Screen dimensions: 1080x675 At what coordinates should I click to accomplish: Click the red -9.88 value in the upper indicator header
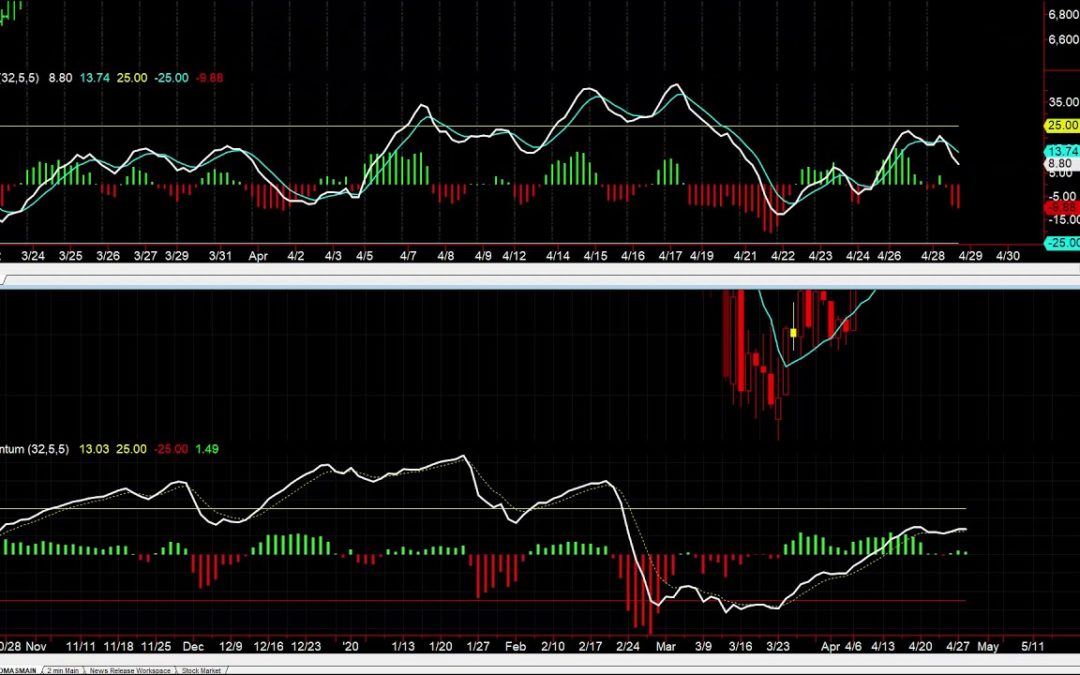tap(209, 78)
